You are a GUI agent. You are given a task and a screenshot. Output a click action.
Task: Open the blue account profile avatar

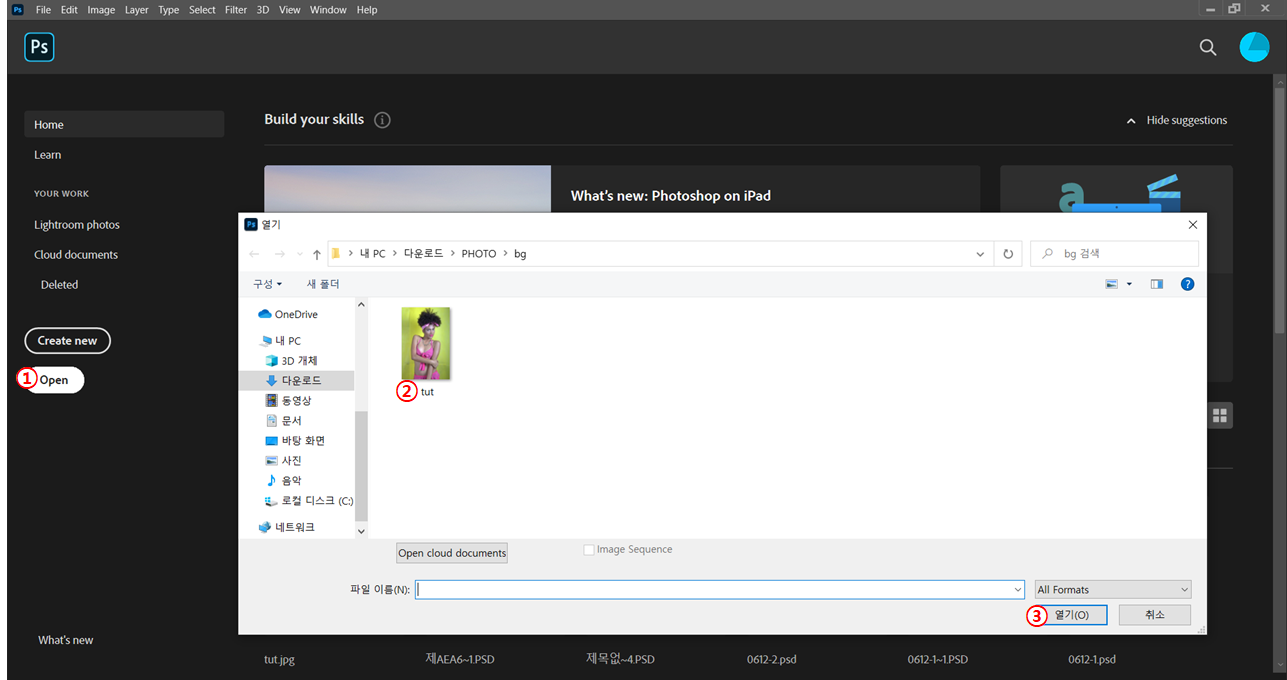coord(1254,47)
